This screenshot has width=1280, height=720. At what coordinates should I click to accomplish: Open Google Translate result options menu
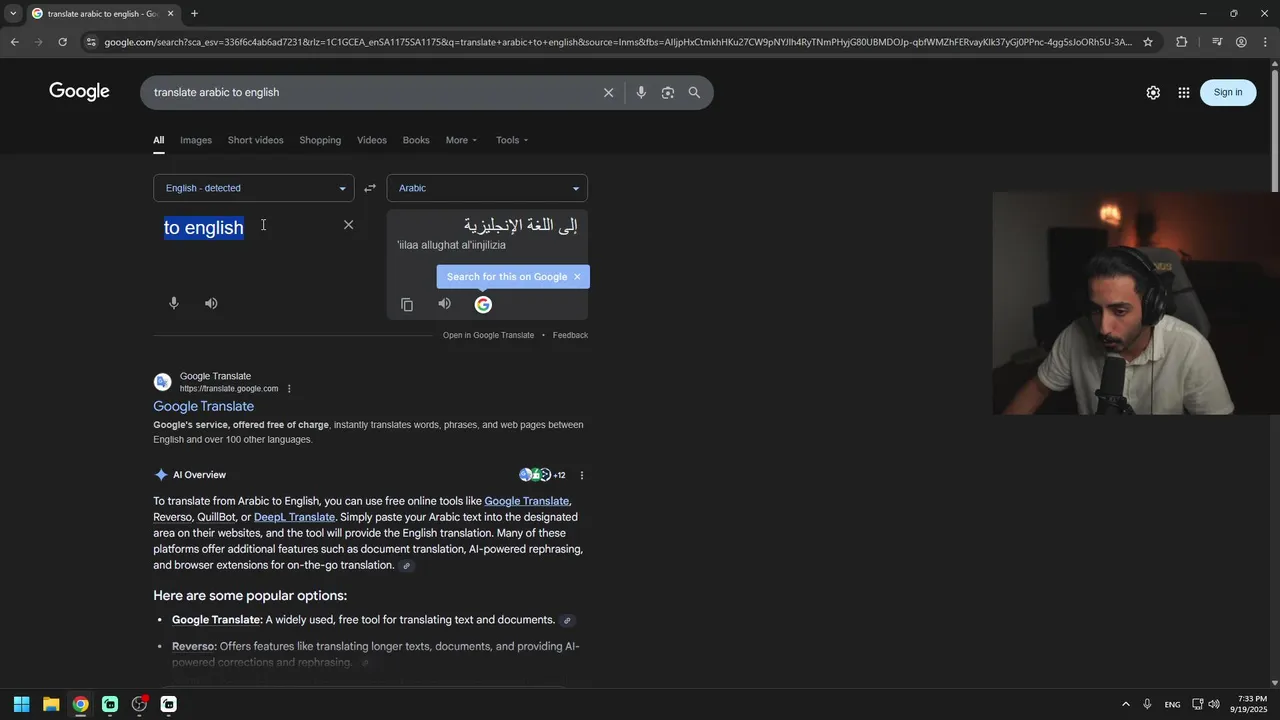point(290,389)
